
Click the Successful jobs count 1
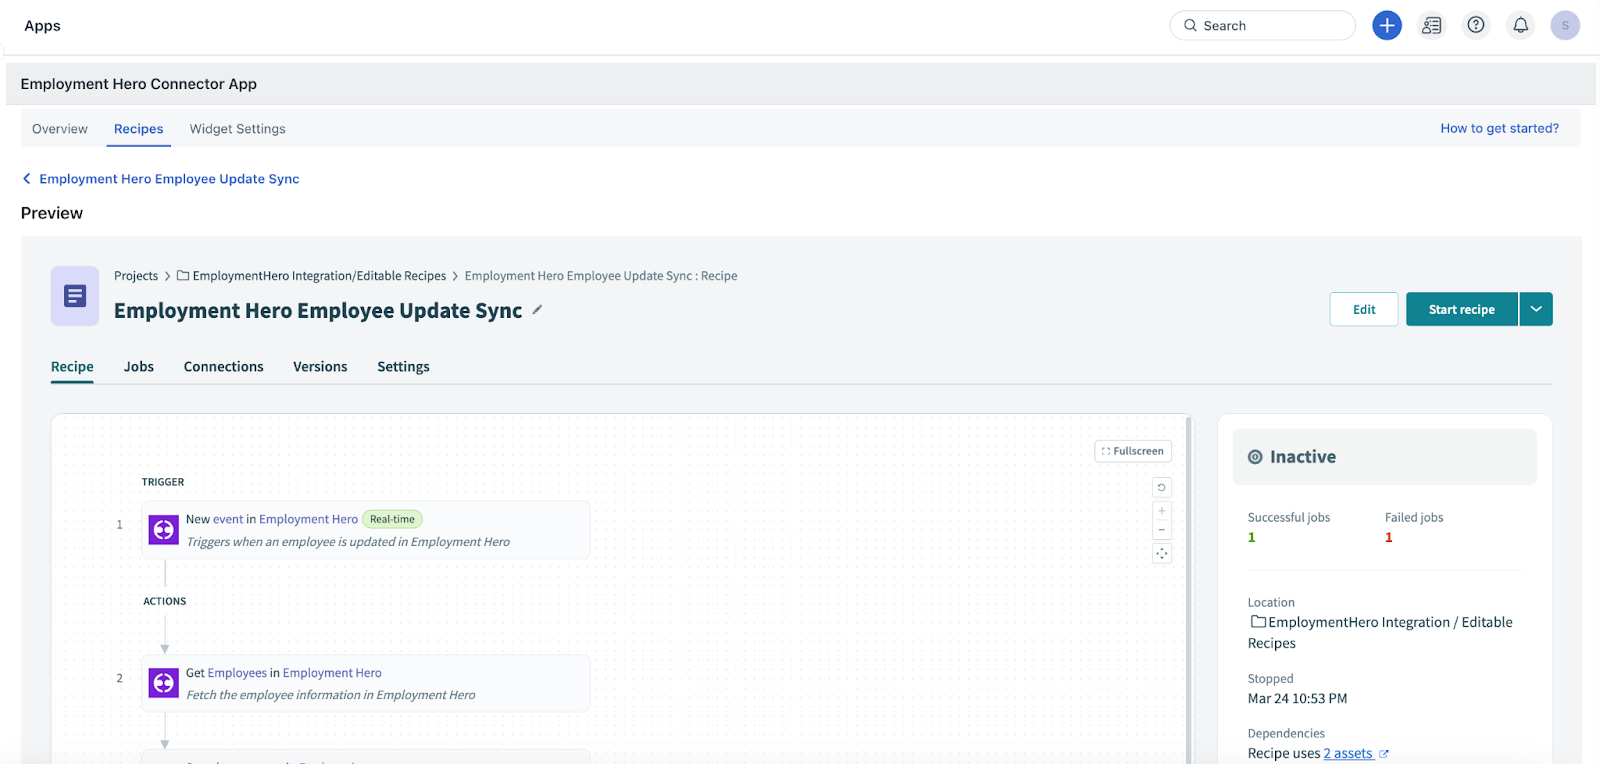pos(1251,538)
